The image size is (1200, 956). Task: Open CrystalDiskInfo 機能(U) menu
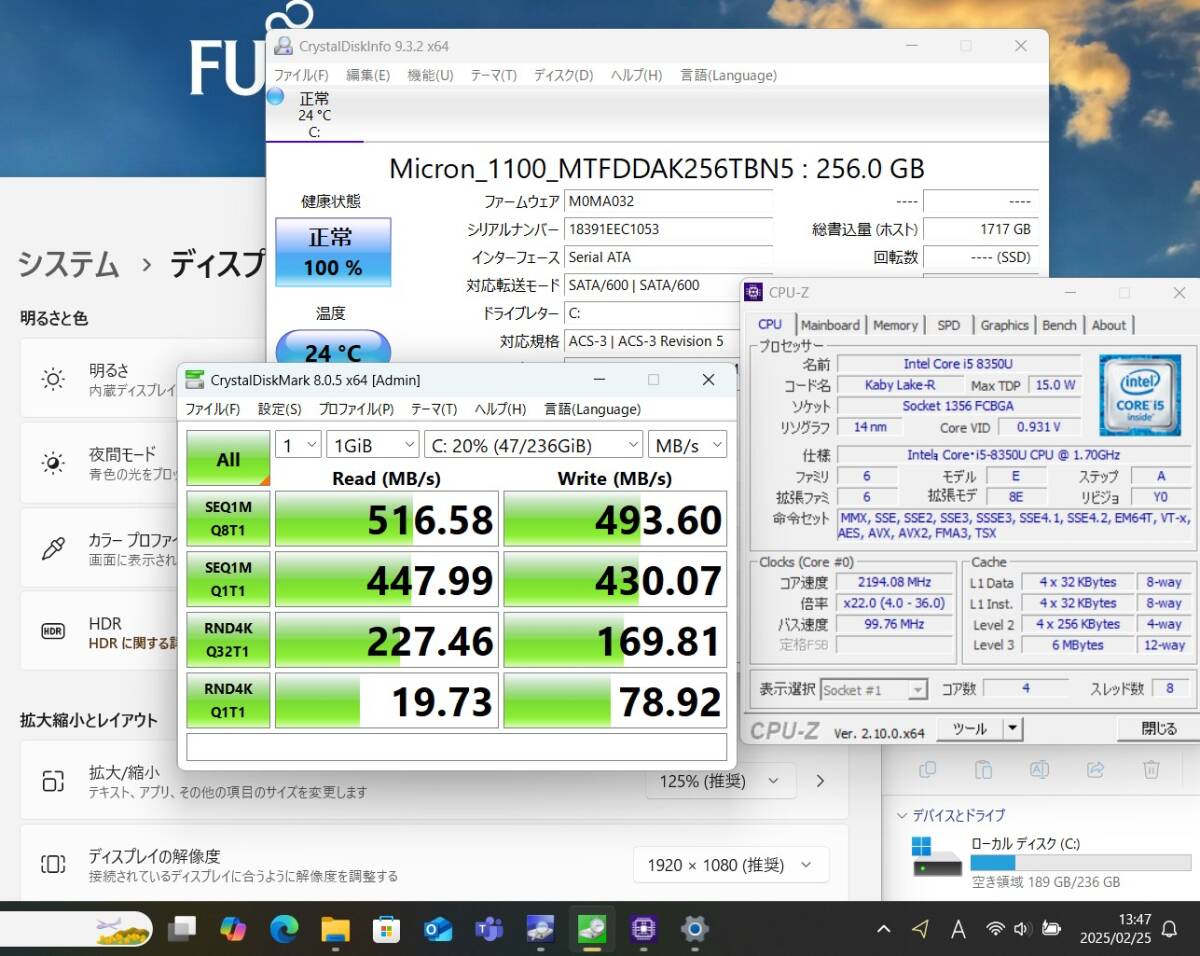[430, 75]
